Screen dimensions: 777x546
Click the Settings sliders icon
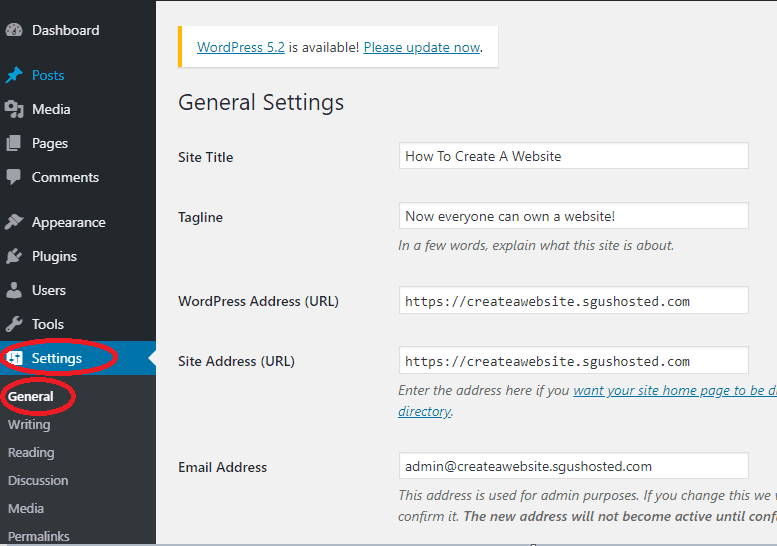[14, 358]
